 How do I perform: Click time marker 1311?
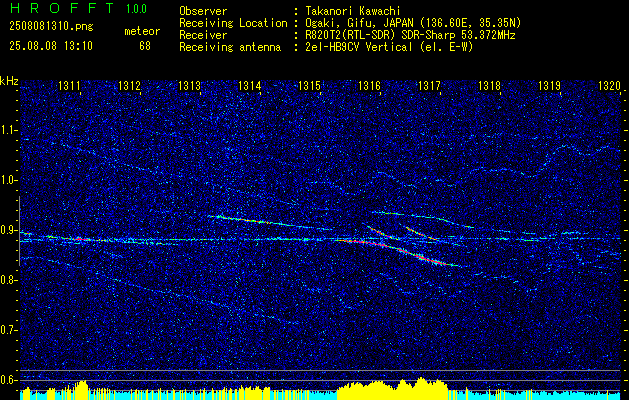[69, 85]
